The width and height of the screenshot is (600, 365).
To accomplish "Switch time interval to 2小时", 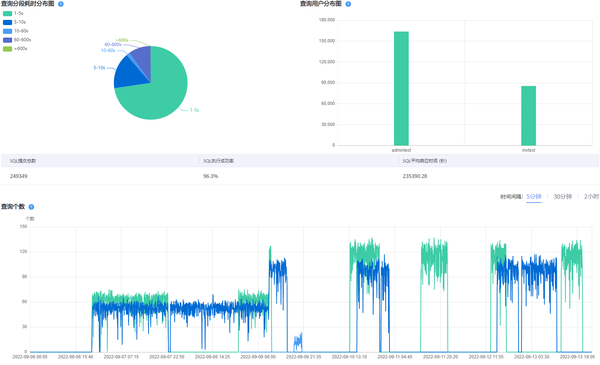I will pos(591,197).
